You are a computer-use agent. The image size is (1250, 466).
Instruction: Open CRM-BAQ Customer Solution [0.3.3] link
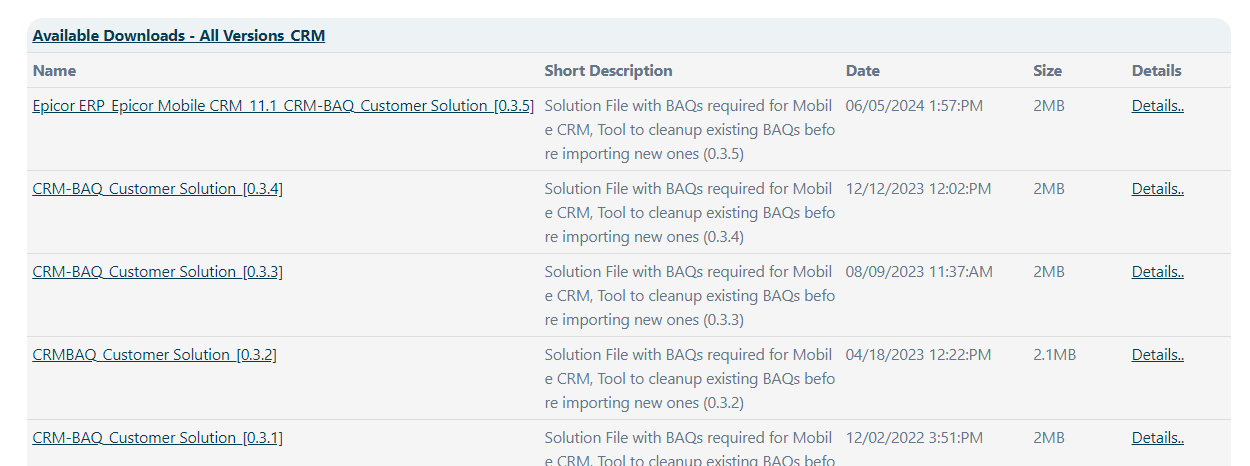coord(158,271)
